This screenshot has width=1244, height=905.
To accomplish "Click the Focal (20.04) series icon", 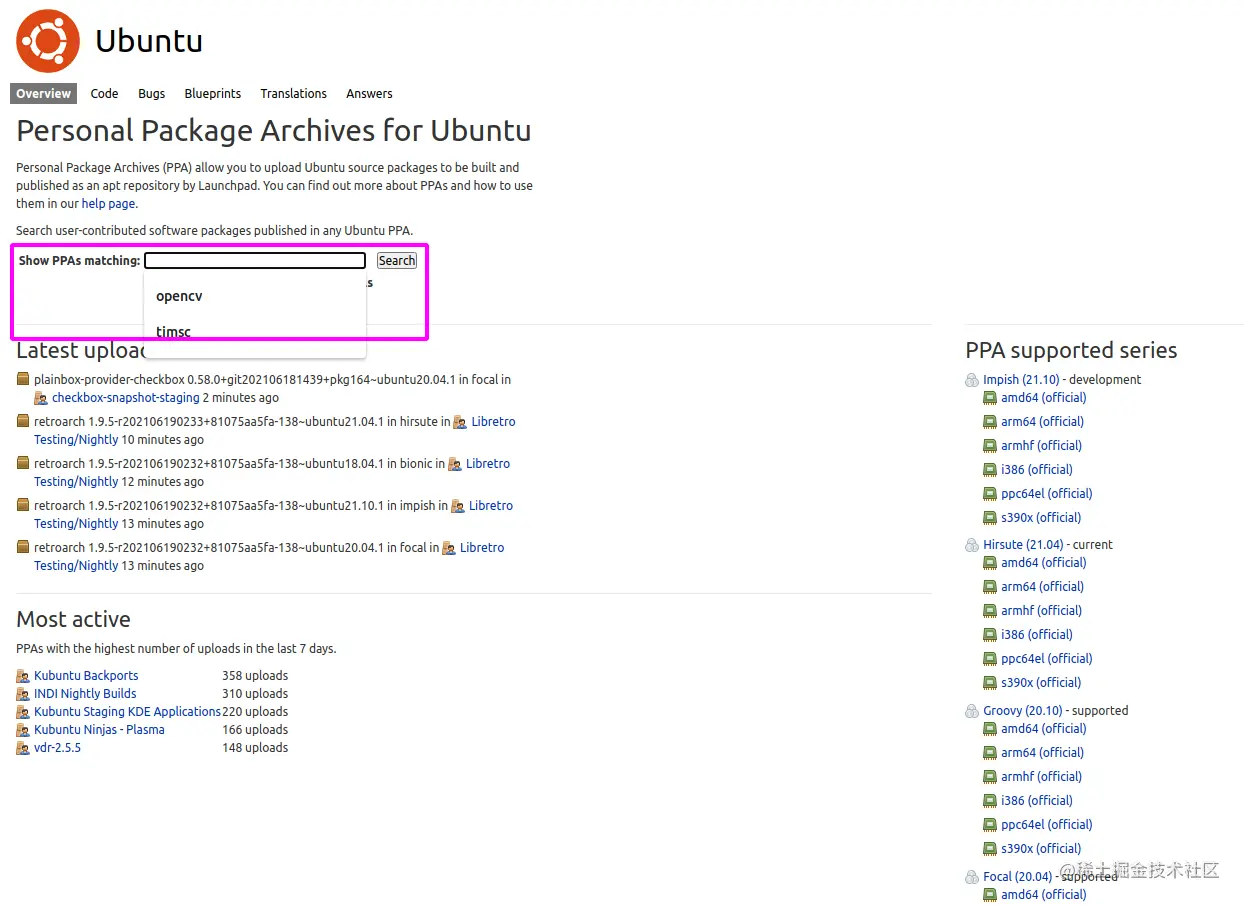I will (972, 877).
